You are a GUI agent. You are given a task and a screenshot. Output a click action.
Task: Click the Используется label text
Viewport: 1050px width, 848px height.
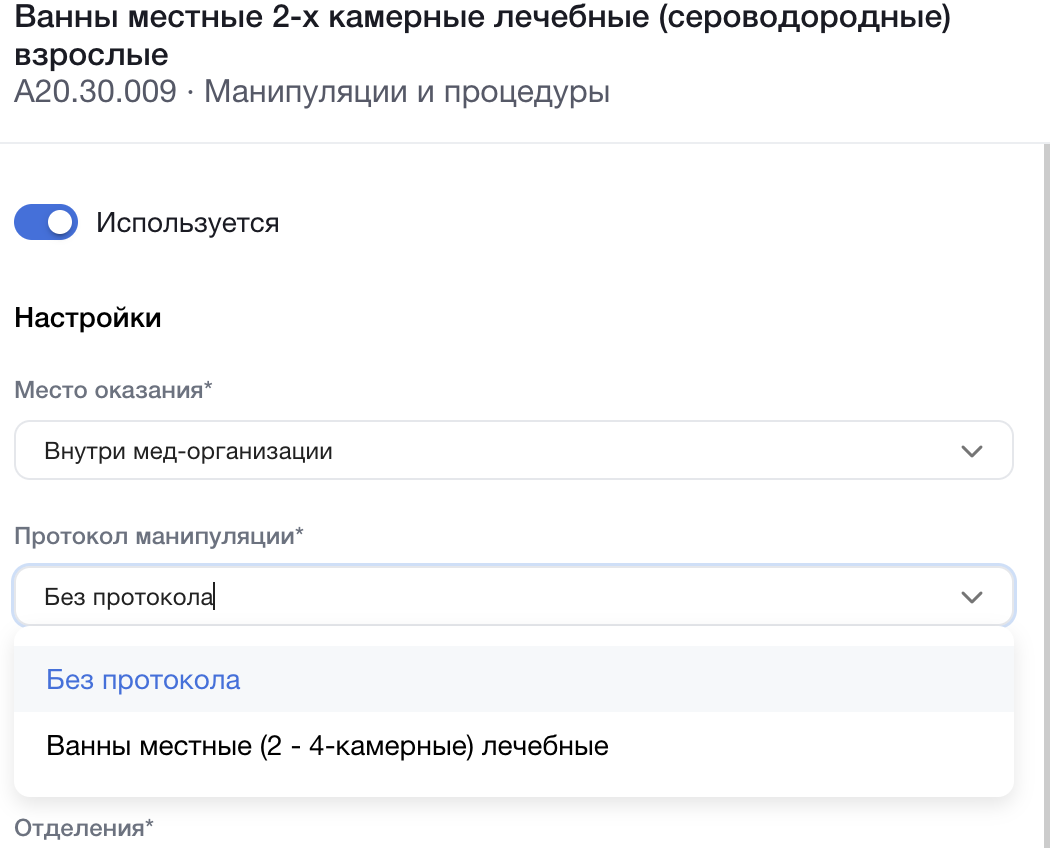187,222
